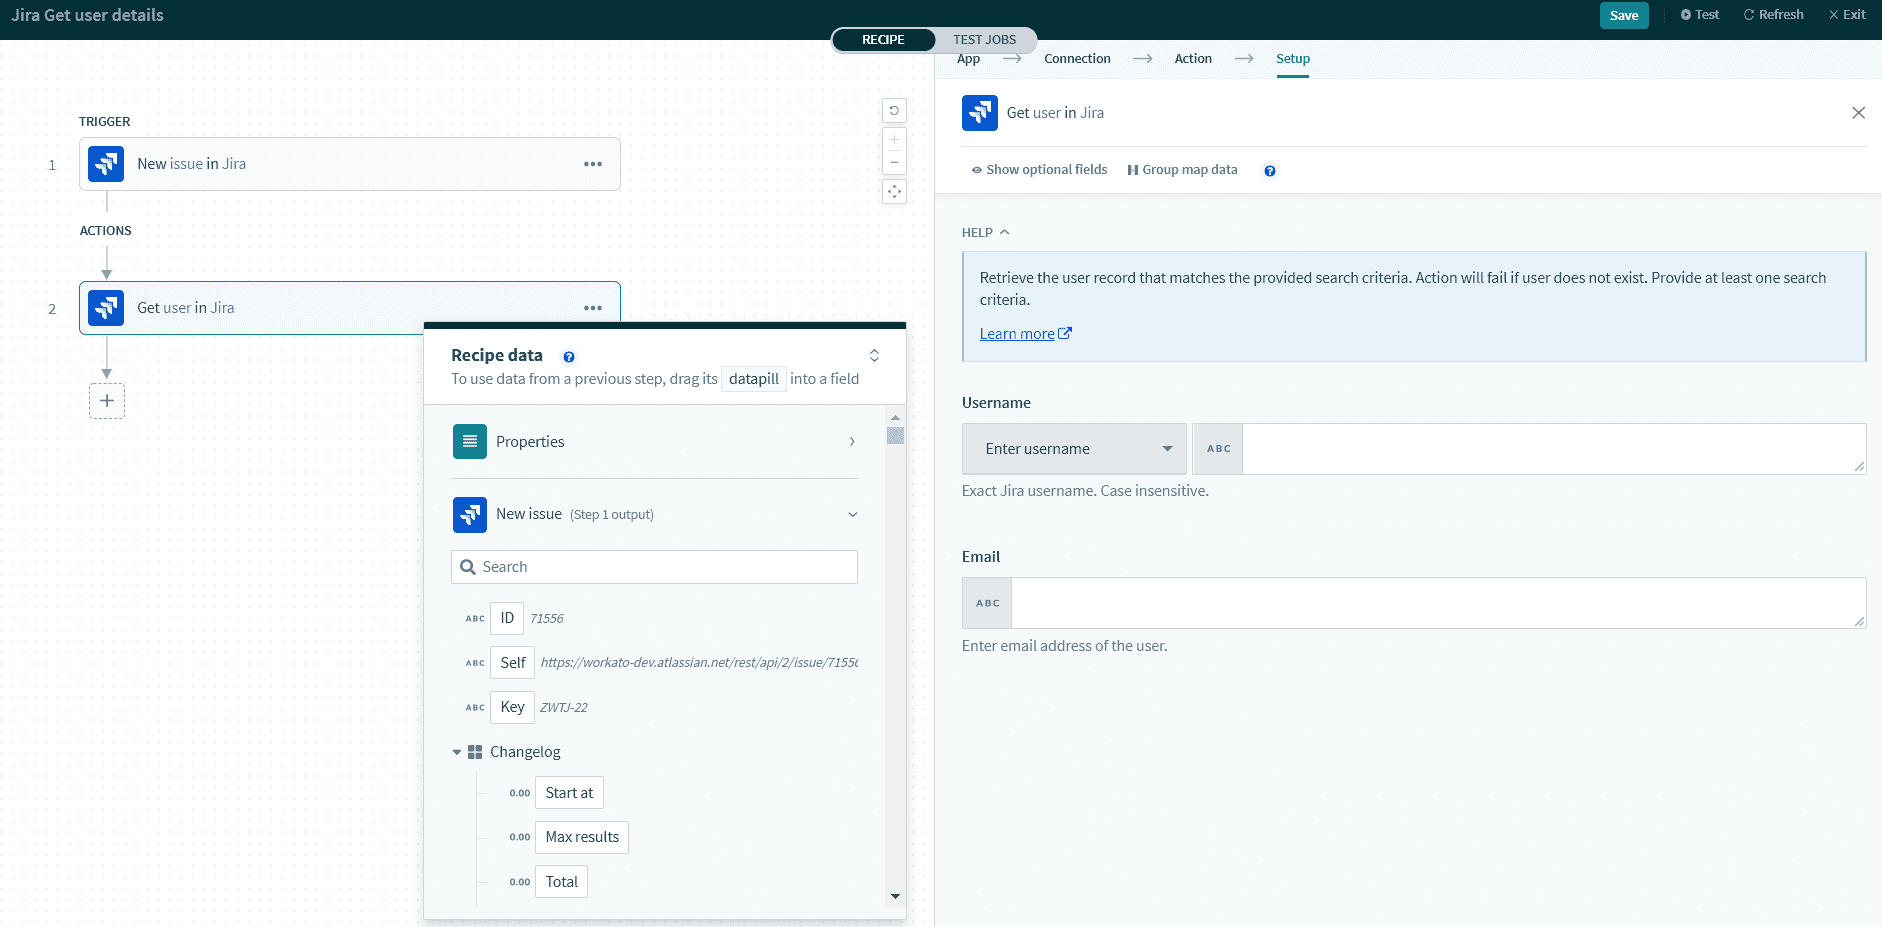1882x927 pixels.
Task: Click the ABC type toggle on the Email field
Action: (986, 602)
